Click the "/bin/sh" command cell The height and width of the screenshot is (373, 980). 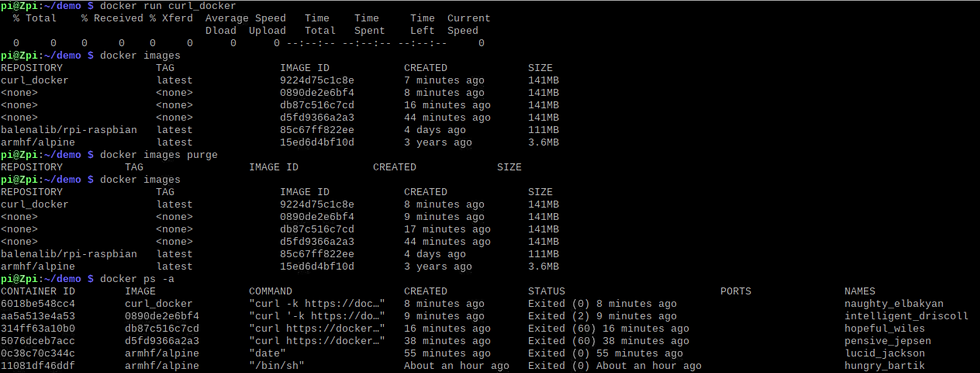[x=277, y=366]
